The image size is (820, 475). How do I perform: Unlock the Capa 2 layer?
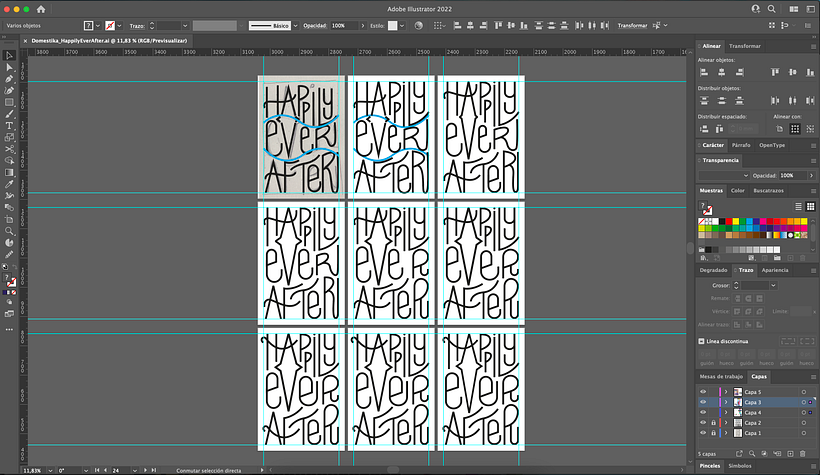713,423
